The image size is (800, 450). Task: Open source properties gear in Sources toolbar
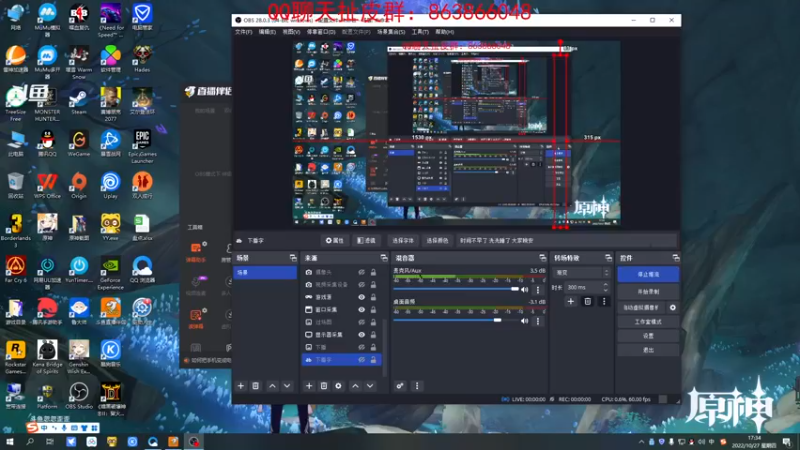[x=338, y=386]
